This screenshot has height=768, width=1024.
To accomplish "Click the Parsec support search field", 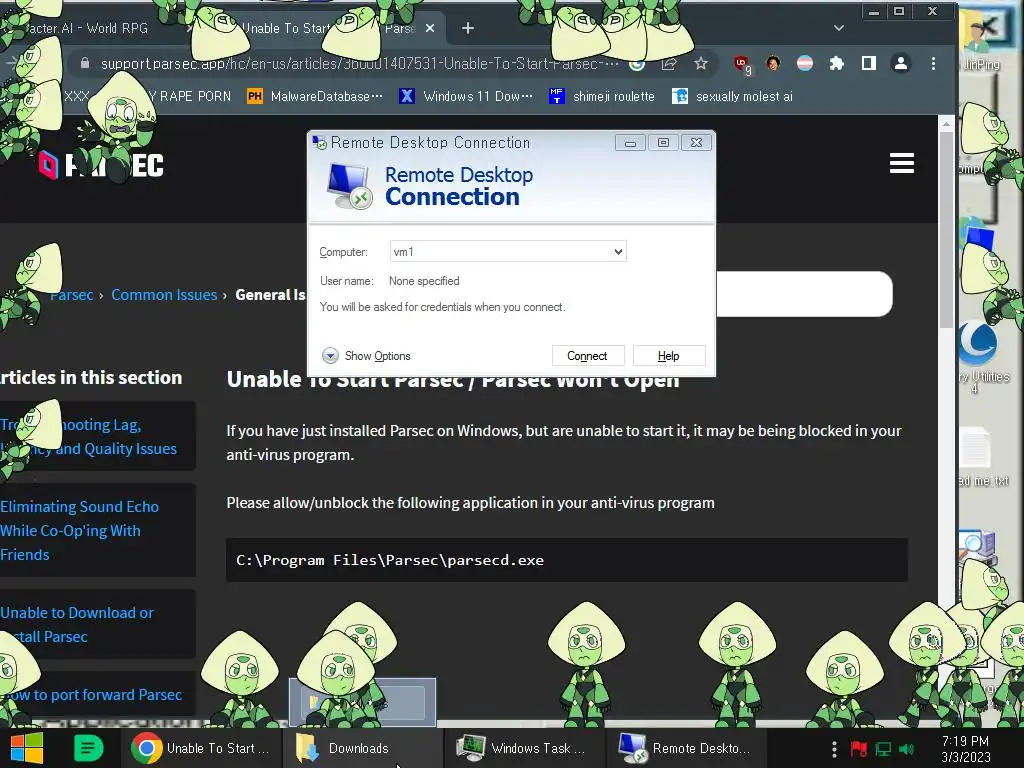I will pos(804,294).
